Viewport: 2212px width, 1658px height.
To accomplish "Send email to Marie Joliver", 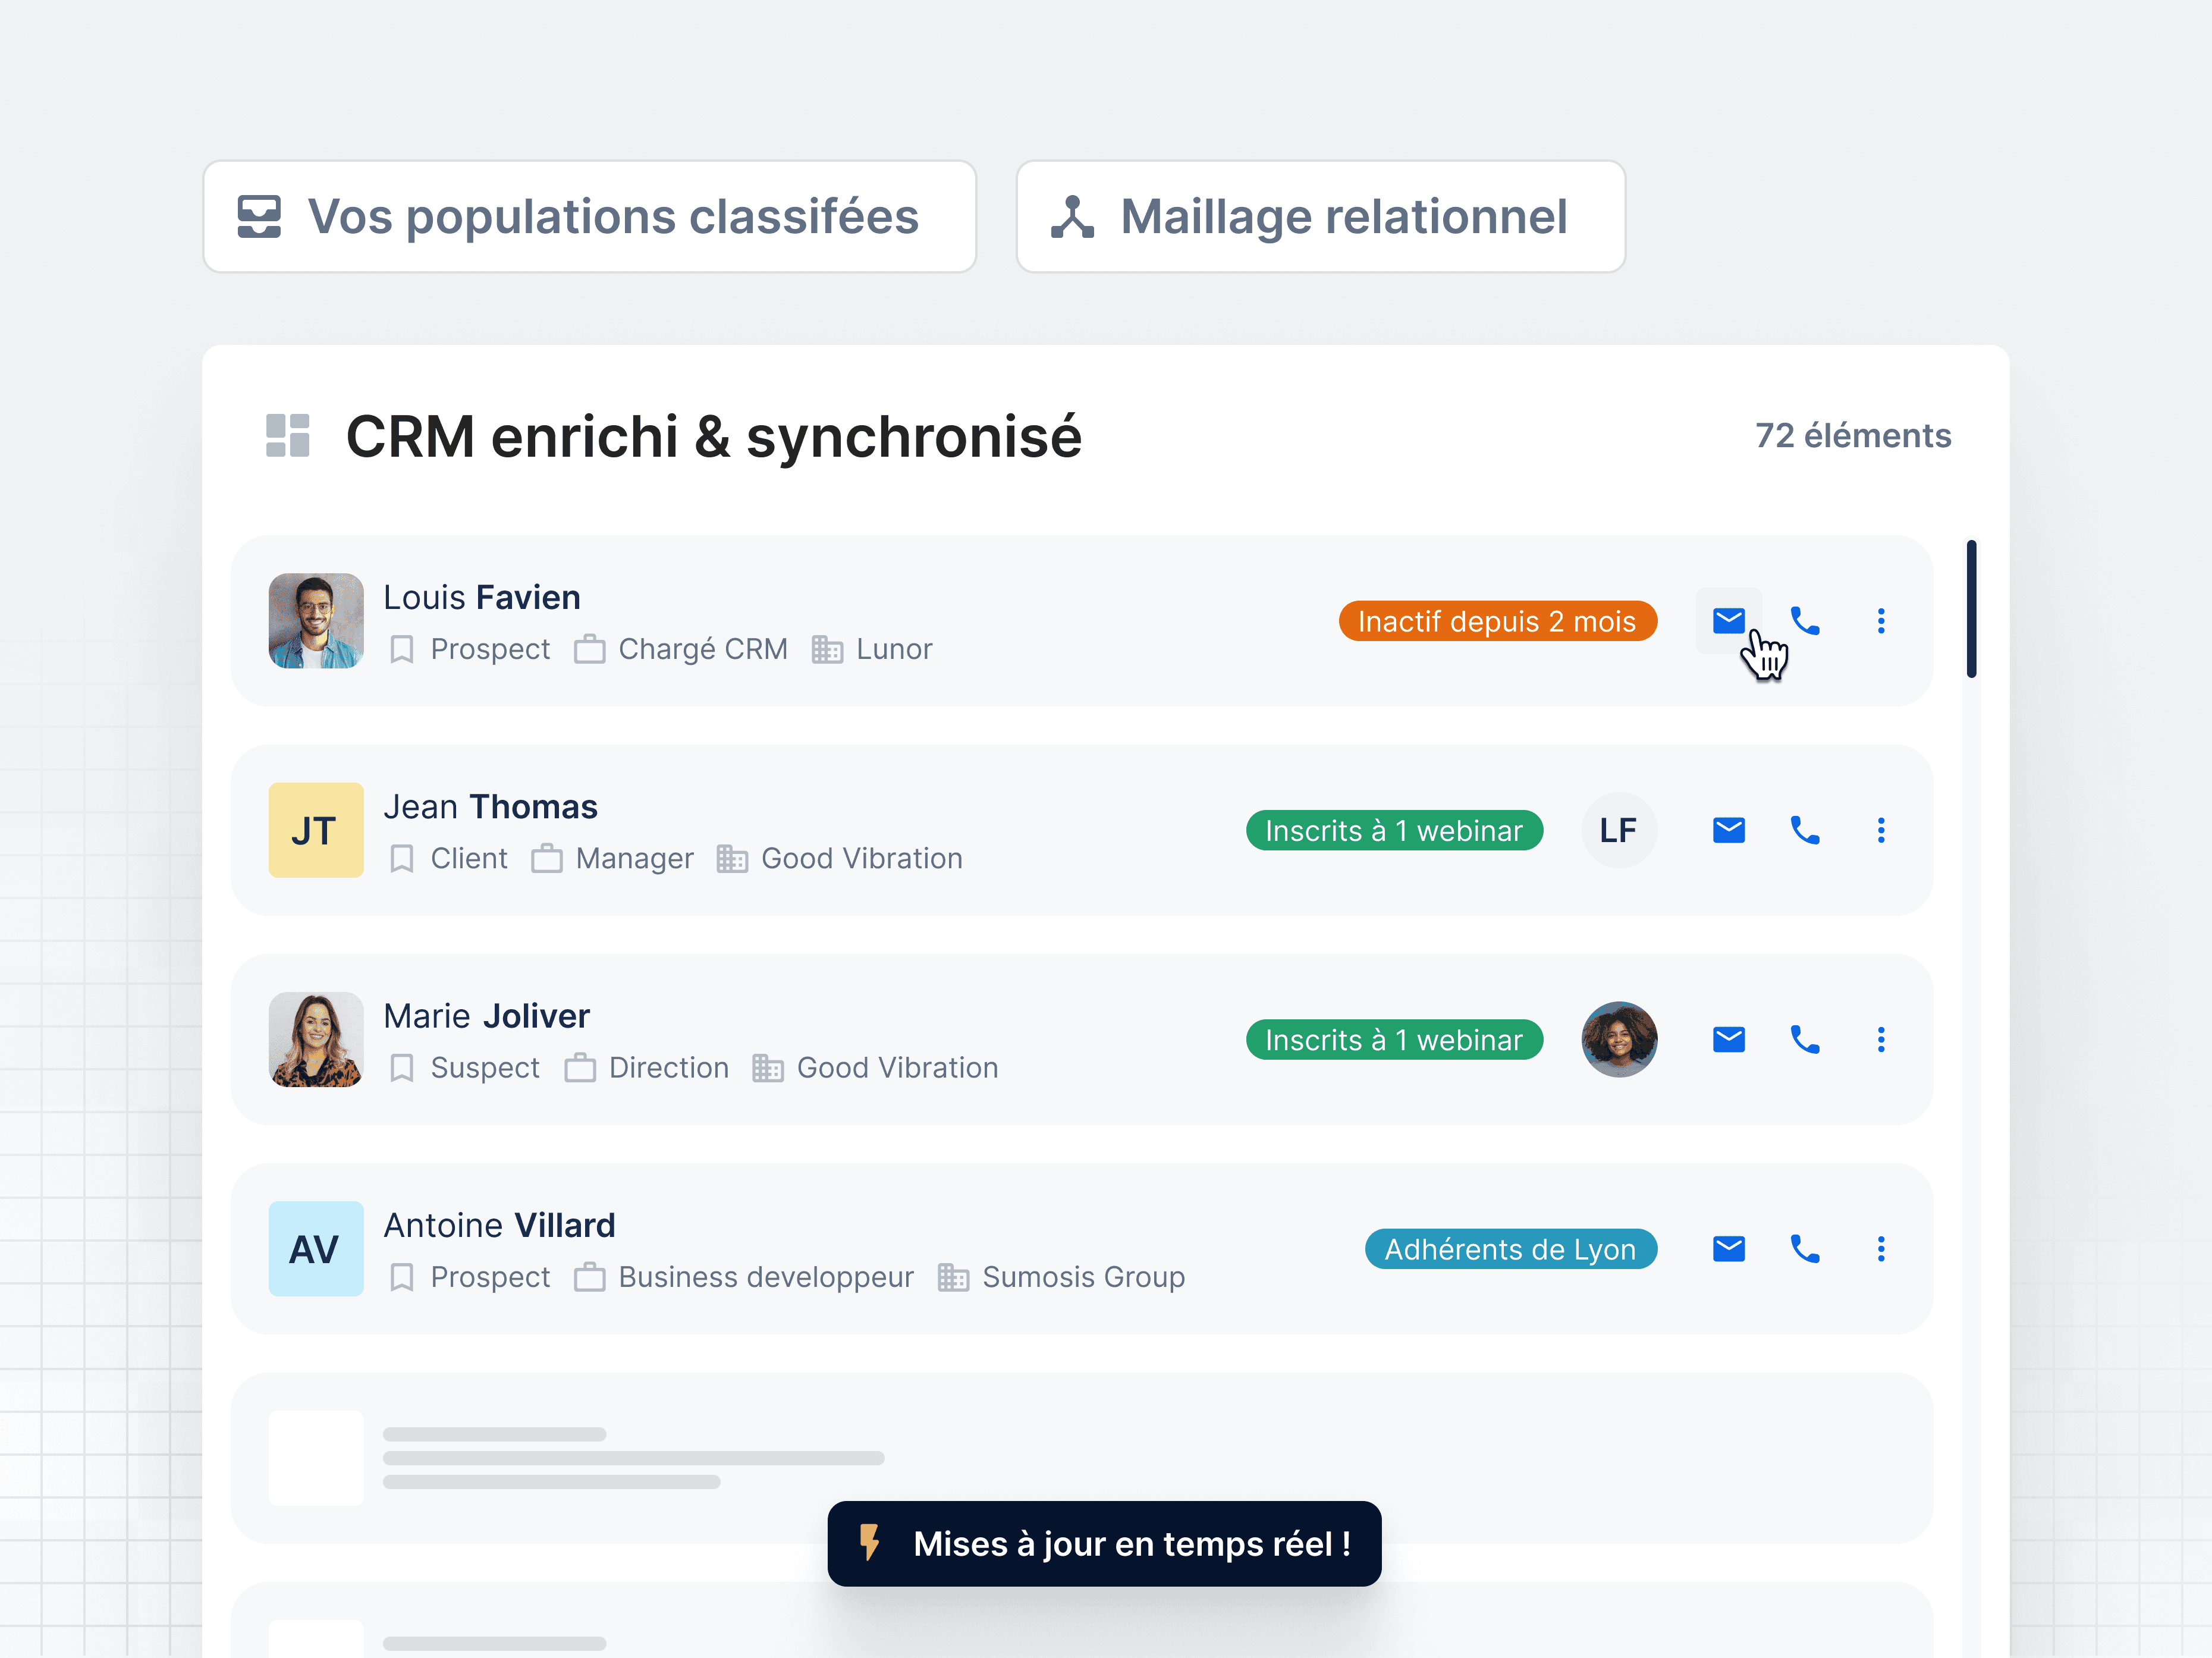I will pyautogui.click(x=1728, y=1039).
